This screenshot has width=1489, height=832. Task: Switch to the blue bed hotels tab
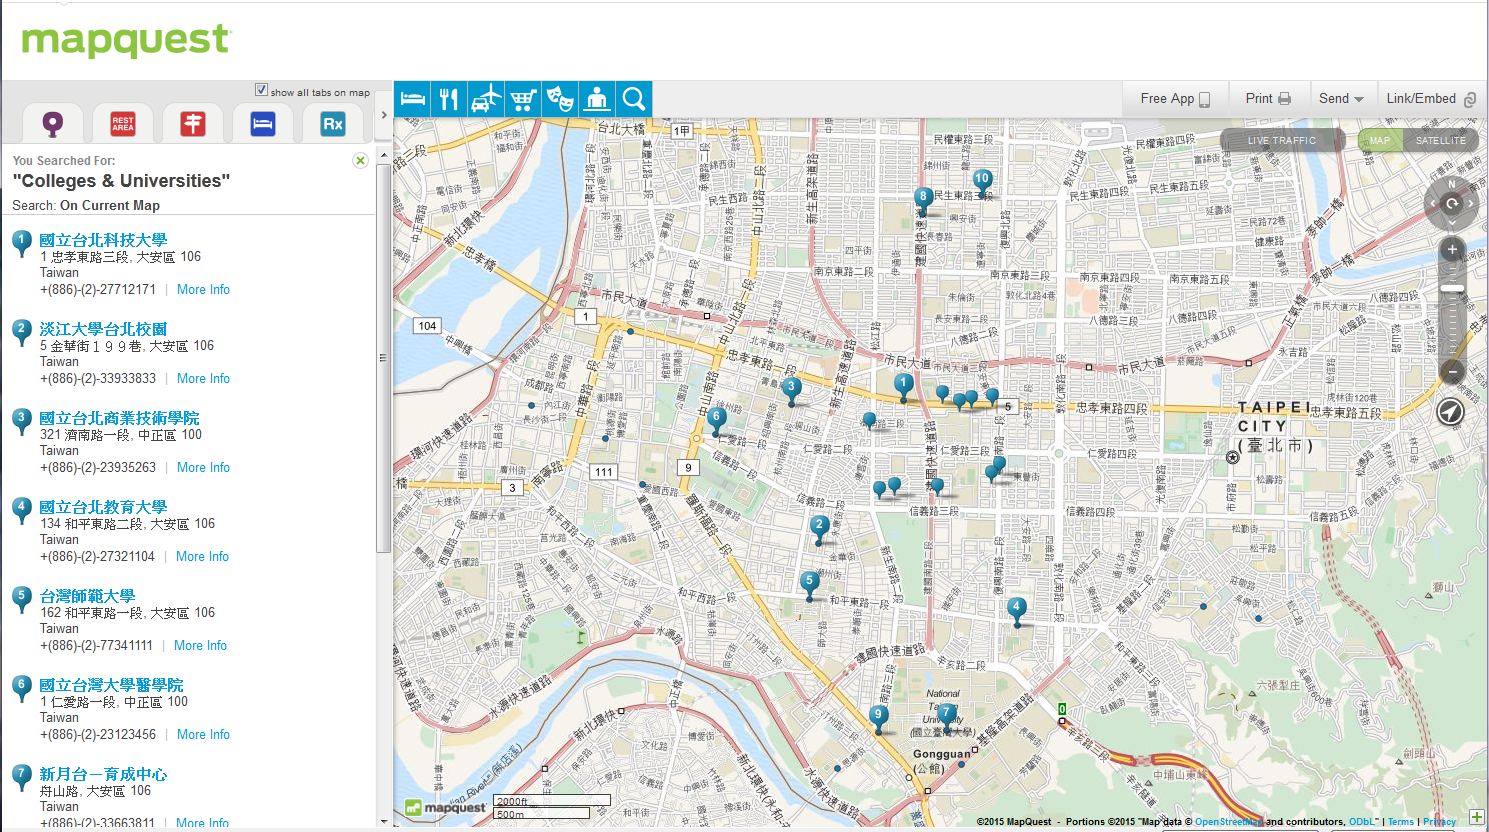point(263,123)
